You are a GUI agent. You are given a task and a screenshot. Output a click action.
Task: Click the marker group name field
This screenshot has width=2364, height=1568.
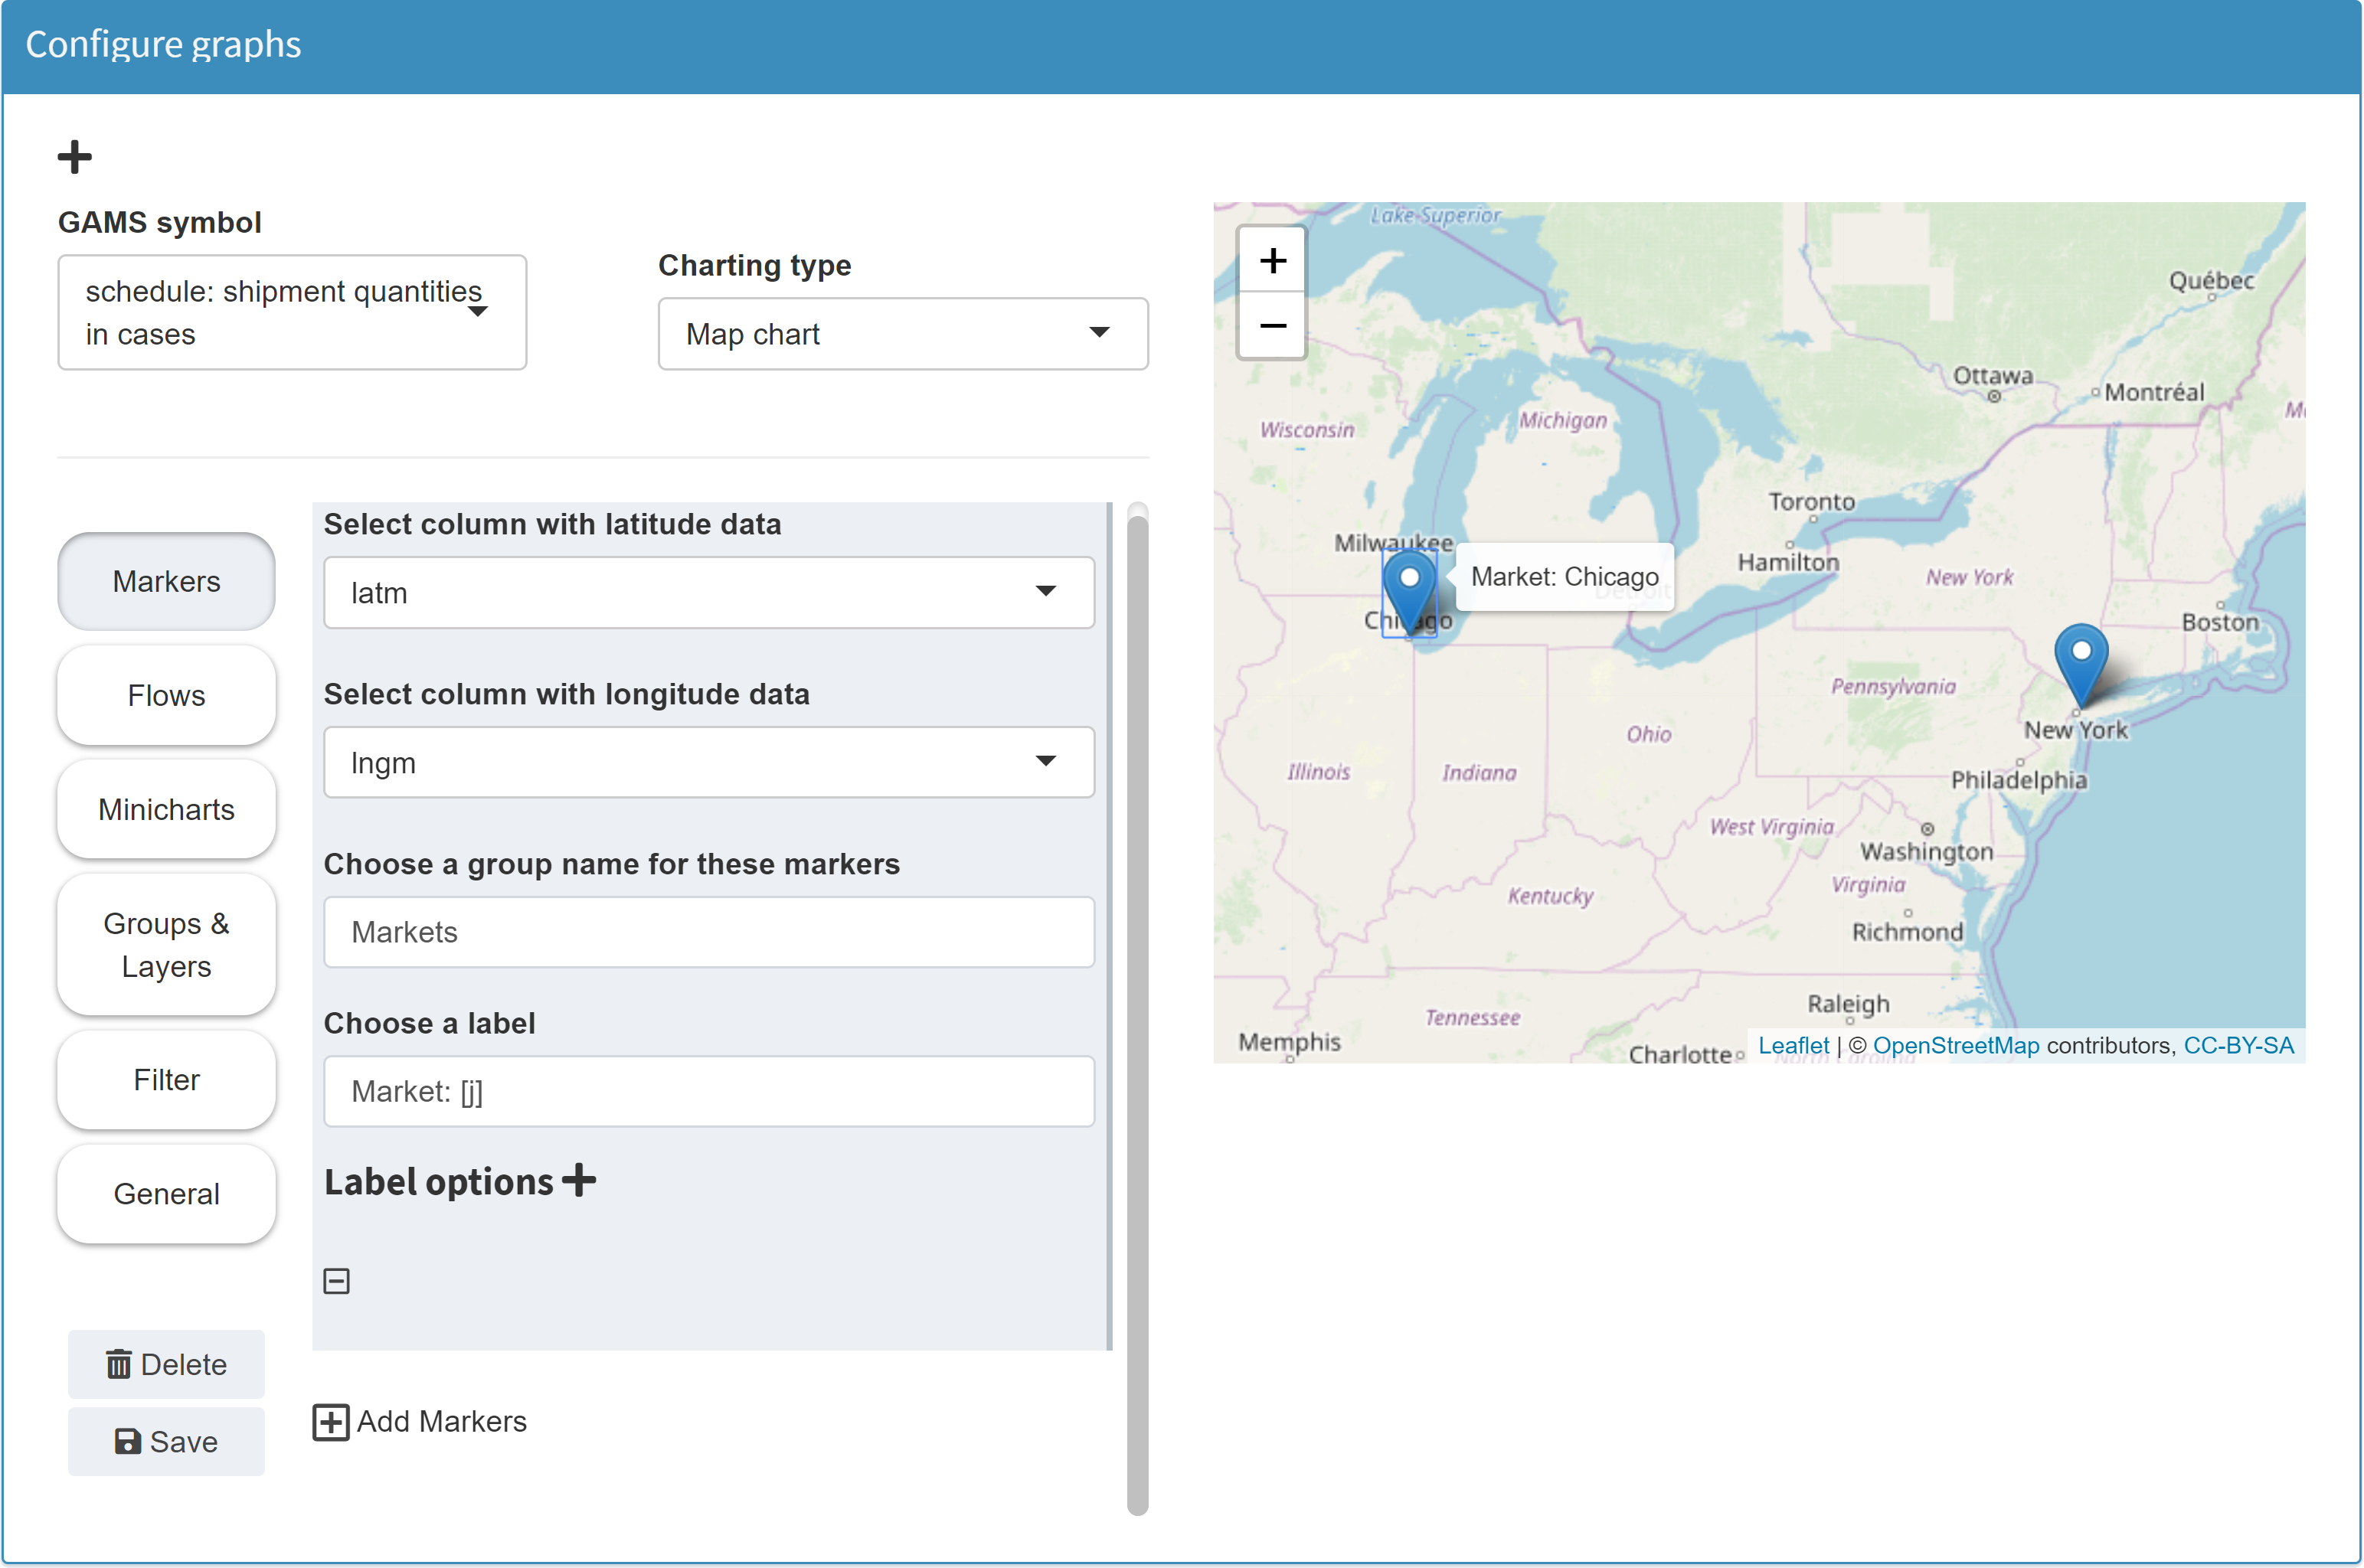[708, 932]
